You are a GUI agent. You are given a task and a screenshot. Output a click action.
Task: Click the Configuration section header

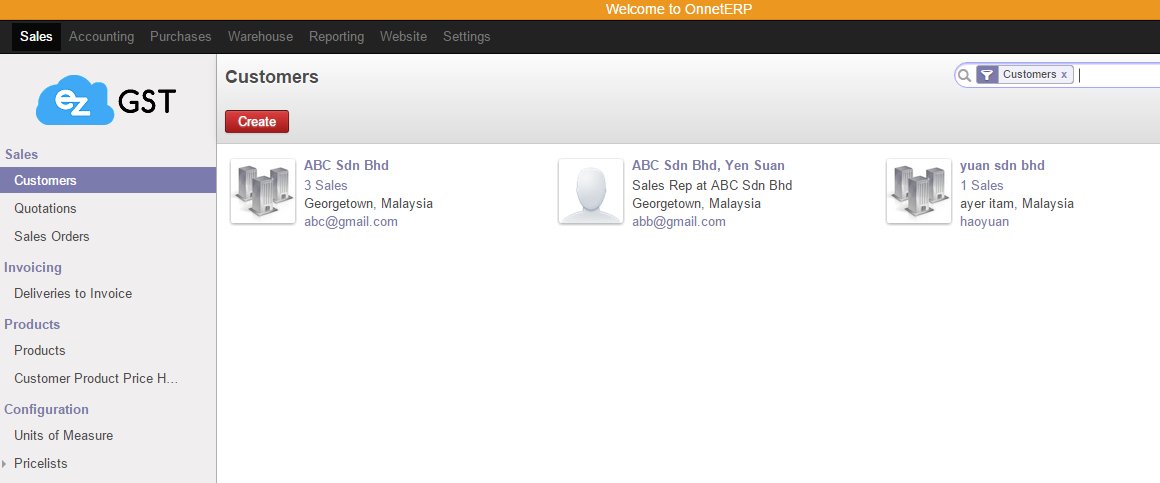coord(47,410)
